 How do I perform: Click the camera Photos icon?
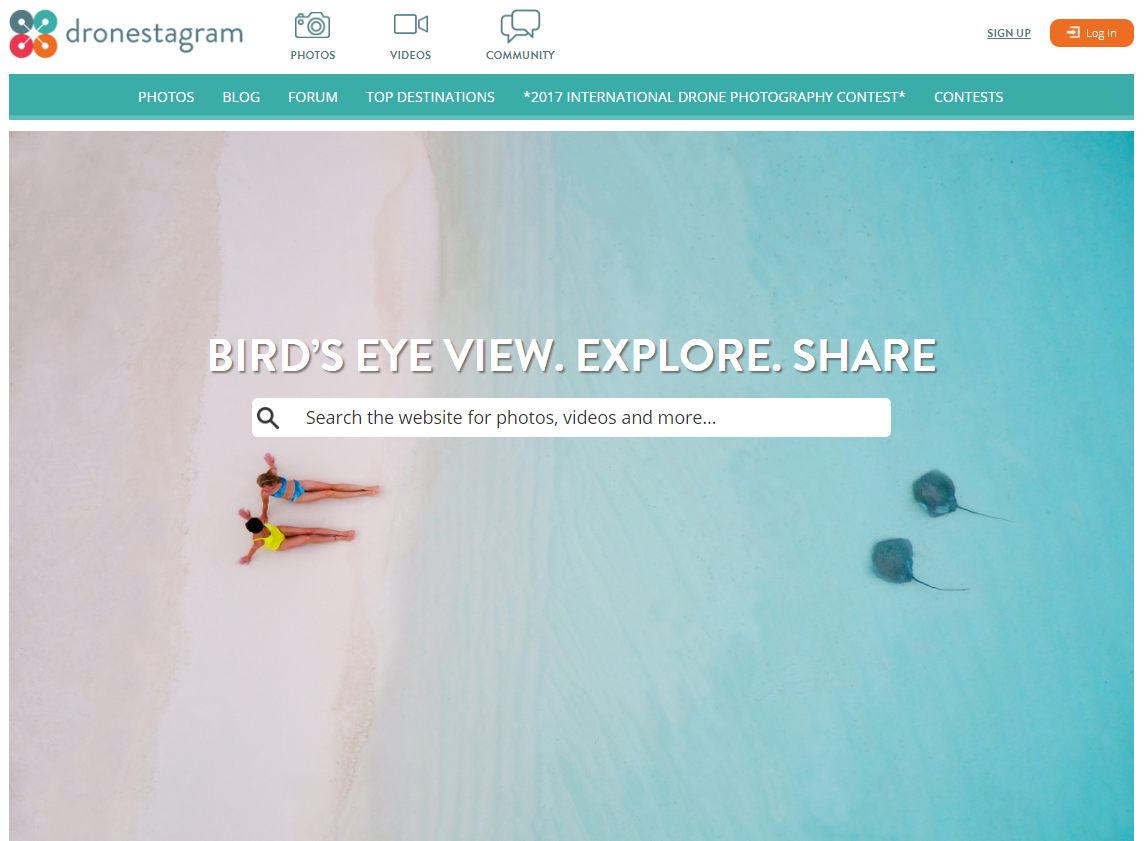[x=313, y=26]
